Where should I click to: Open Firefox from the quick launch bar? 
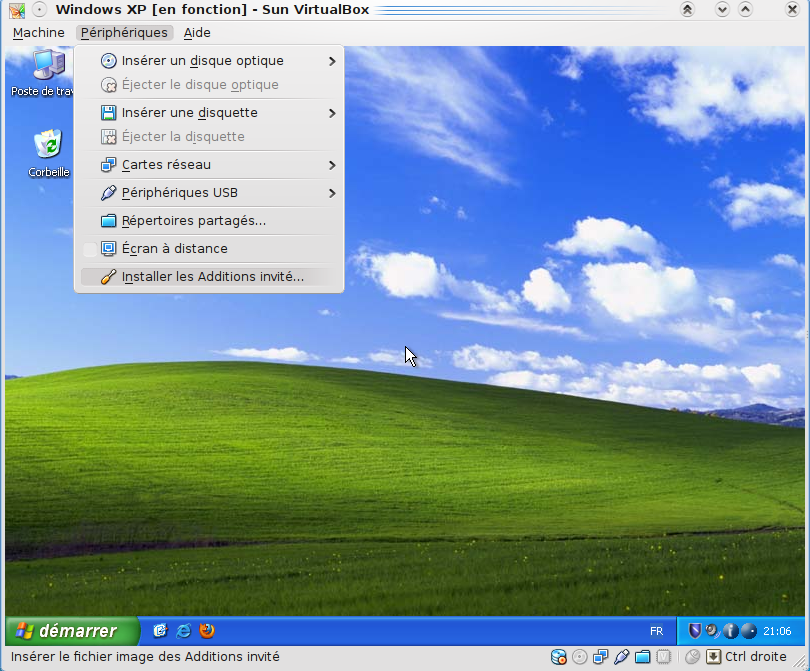pos(207,631)
